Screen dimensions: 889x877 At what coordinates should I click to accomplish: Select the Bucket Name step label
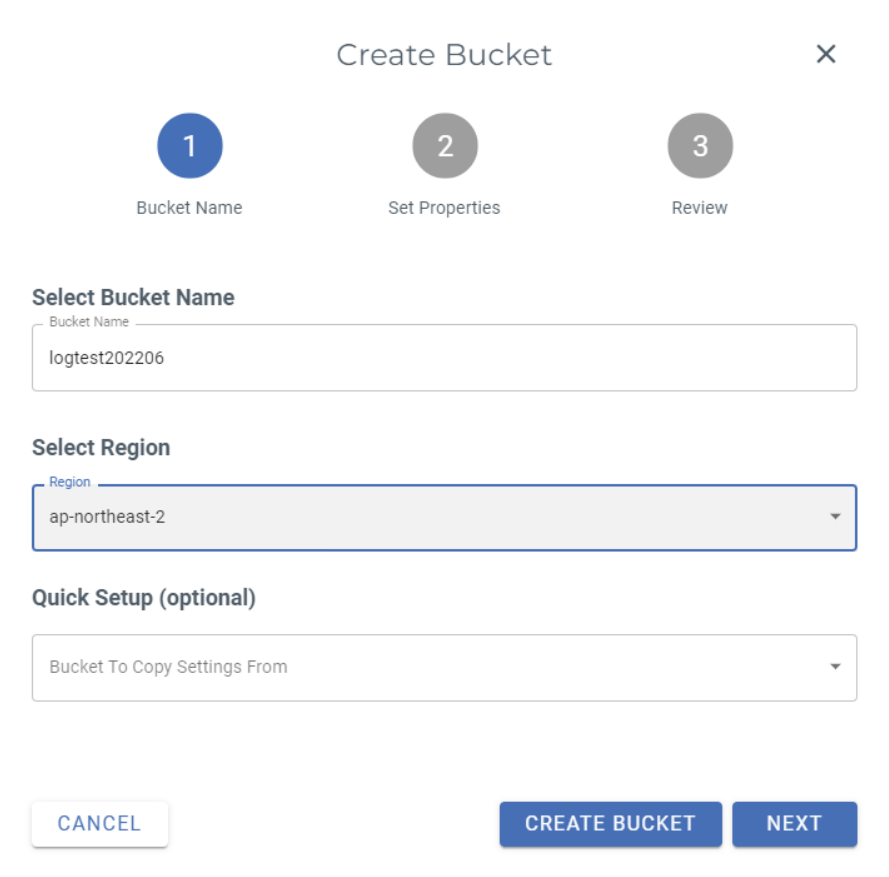[x=190, y=208]
